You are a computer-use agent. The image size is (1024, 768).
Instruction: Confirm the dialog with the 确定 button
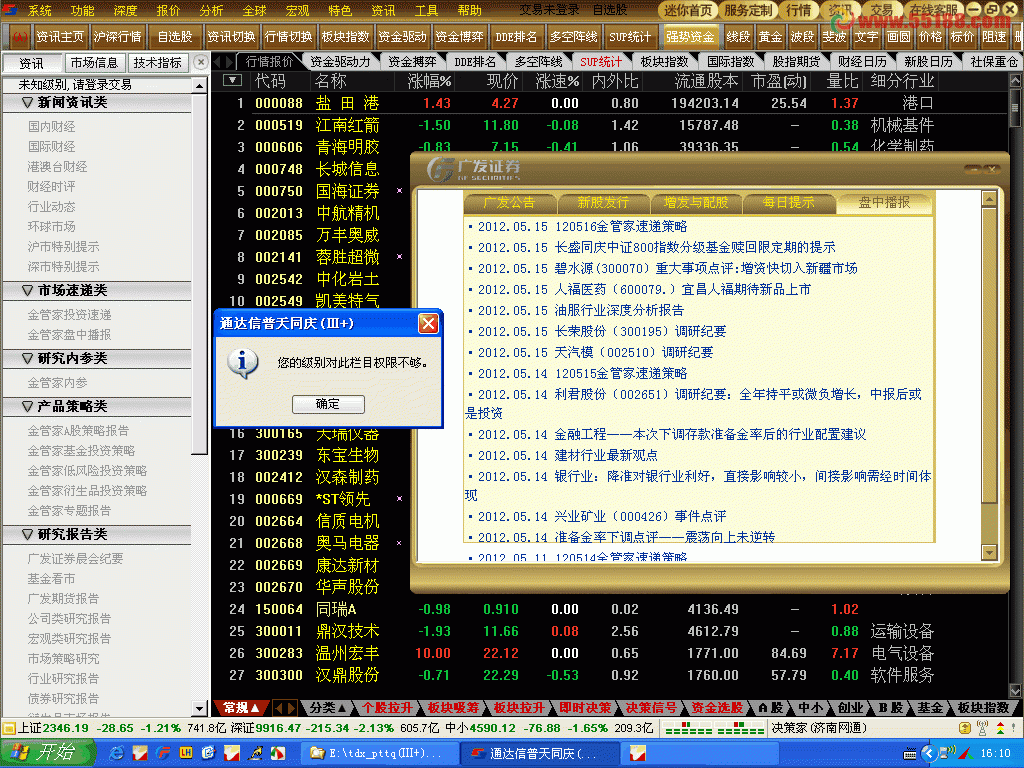328,404
